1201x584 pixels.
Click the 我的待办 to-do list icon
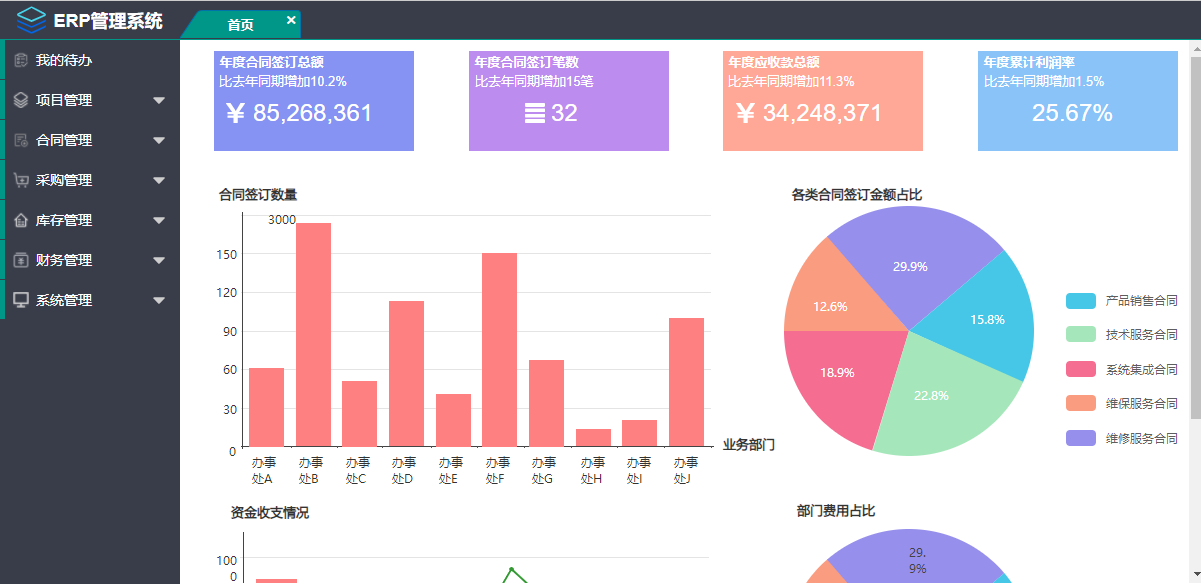(x=21, y=61)
